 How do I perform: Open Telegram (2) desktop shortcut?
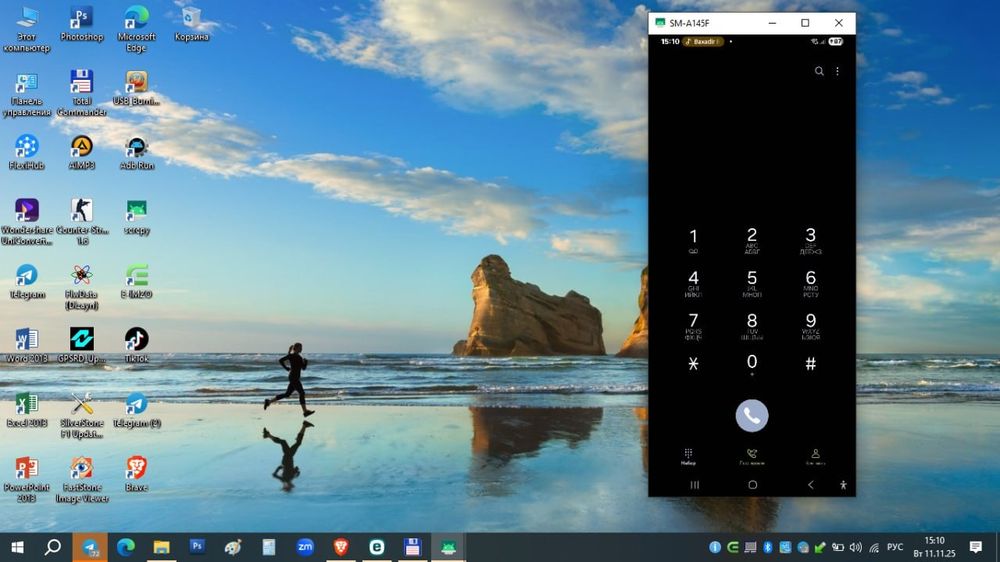pyautogui.click(x=136, y=410)
